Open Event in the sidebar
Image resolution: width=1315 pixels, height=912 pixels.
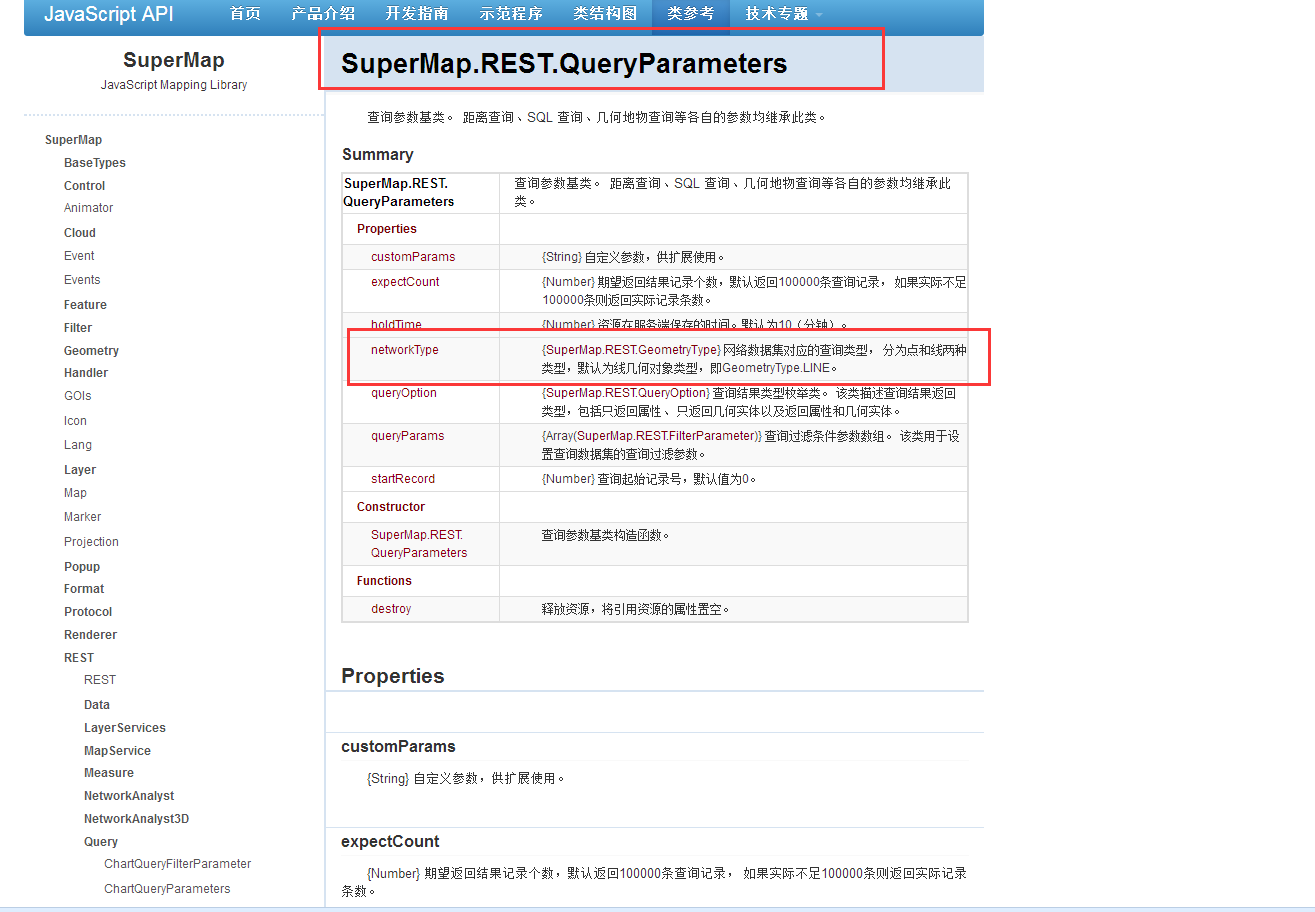(x=79, y=256)
